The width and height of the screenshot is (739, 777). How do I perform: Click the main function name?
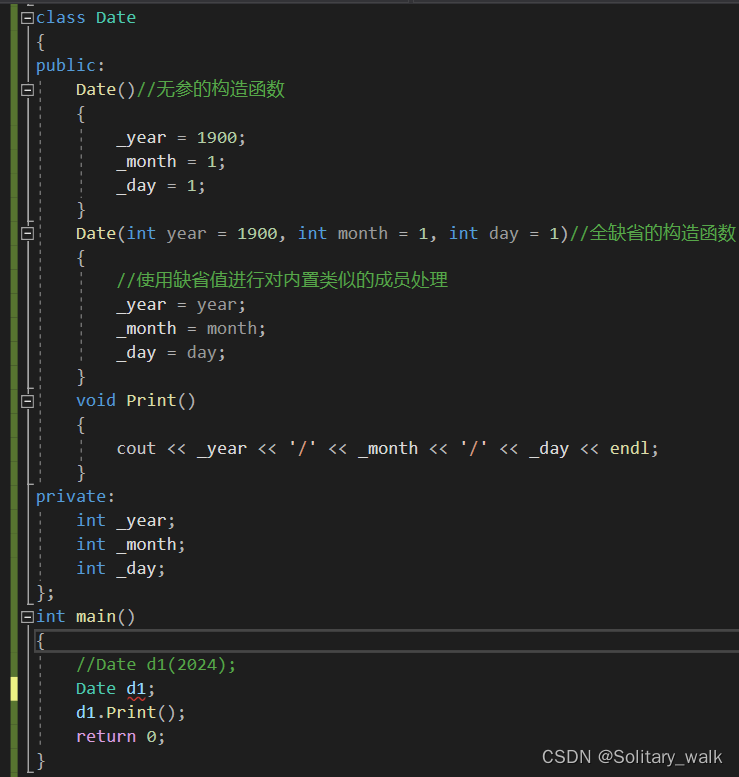coord(96,617)
